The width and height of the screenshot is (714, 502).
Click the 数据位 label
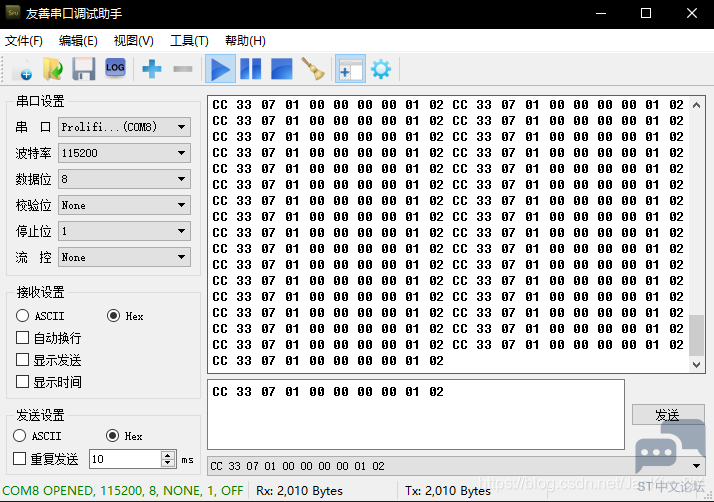coord(33,179)
